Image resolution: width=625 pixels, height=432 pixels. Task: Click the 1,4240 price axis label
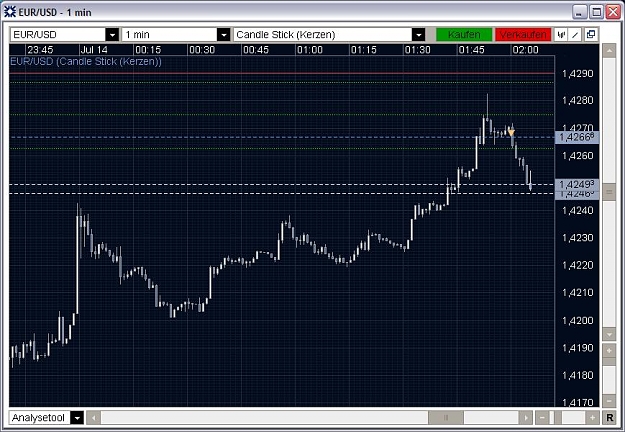pyautogui.click(x=578, y=210)
